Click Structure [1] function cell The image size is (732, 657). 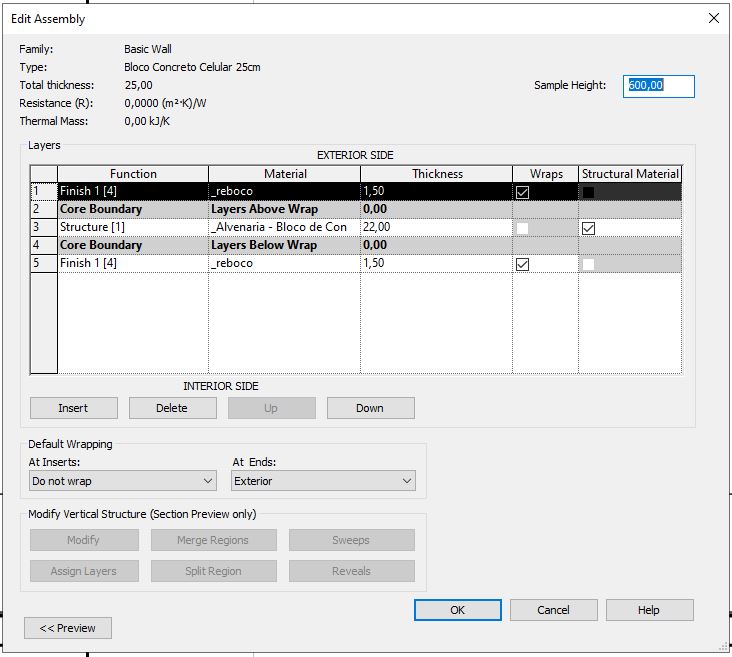click(133, 227)
